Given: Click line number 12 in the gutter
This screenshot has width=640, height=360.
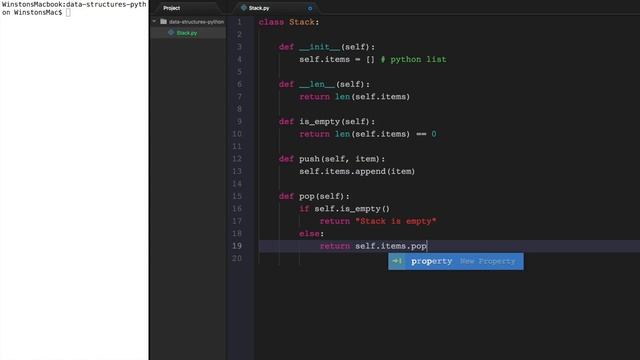Looking at the screenshot, I should click(x=237, y=159).
